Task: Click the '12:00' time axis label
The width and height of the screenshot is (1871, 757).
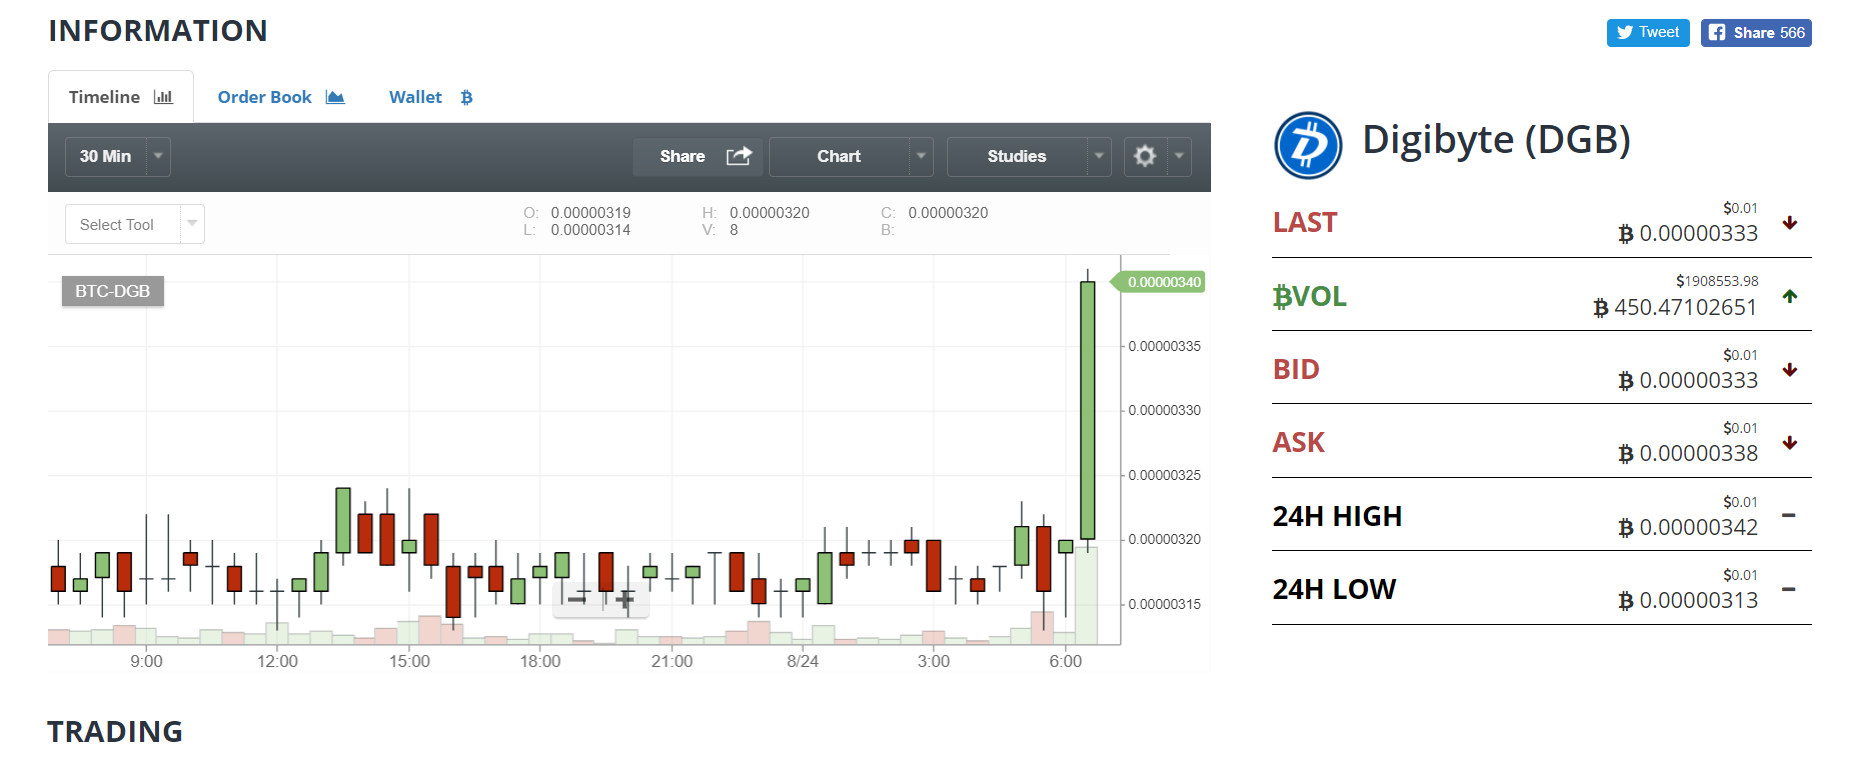Action: [277, 661]
